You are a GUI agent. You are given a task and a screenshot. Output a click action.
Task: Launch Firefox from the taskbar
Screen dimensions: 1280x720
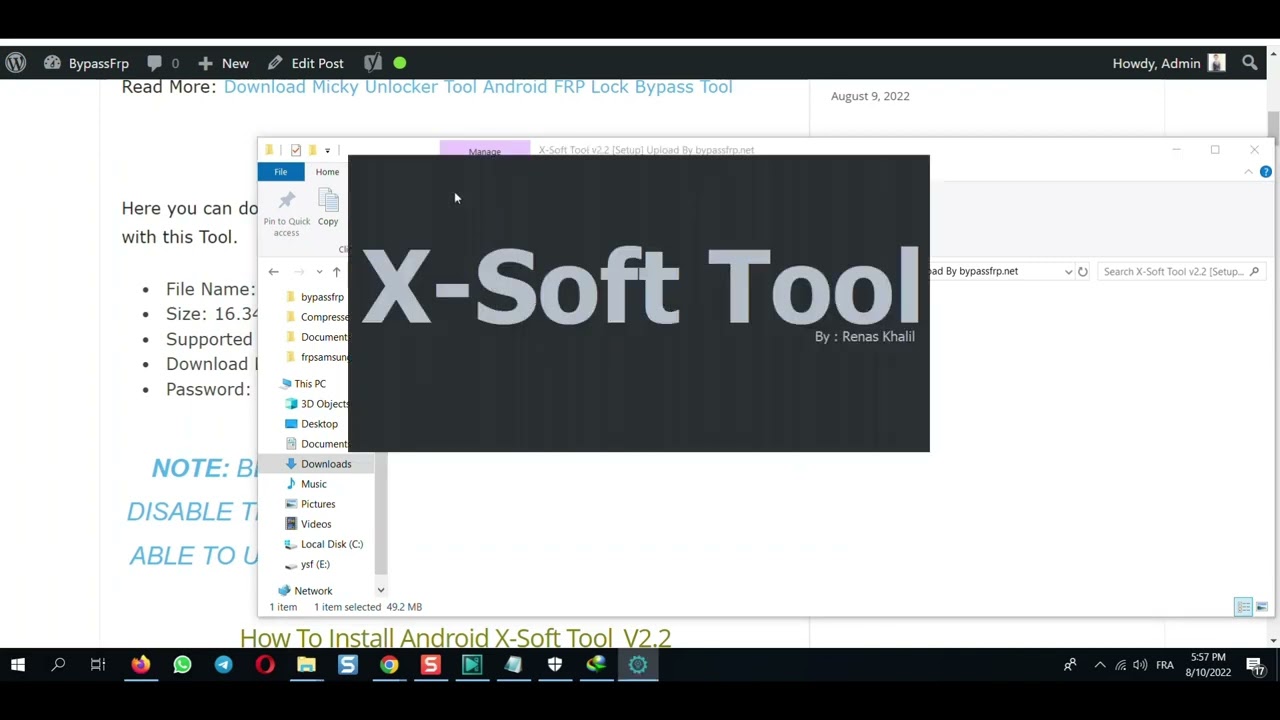tap(140, 665)
